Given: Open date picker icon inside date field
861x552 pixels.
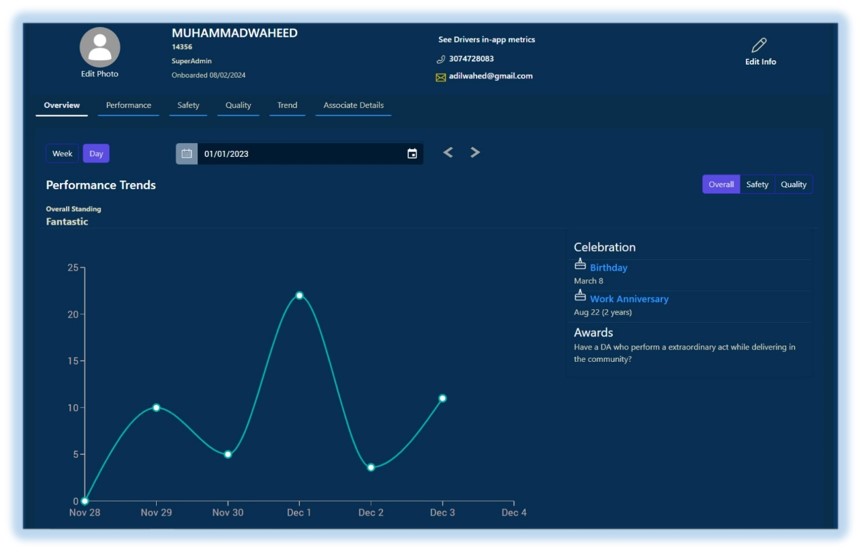Looking at the screenshot, I should (412, 154).
